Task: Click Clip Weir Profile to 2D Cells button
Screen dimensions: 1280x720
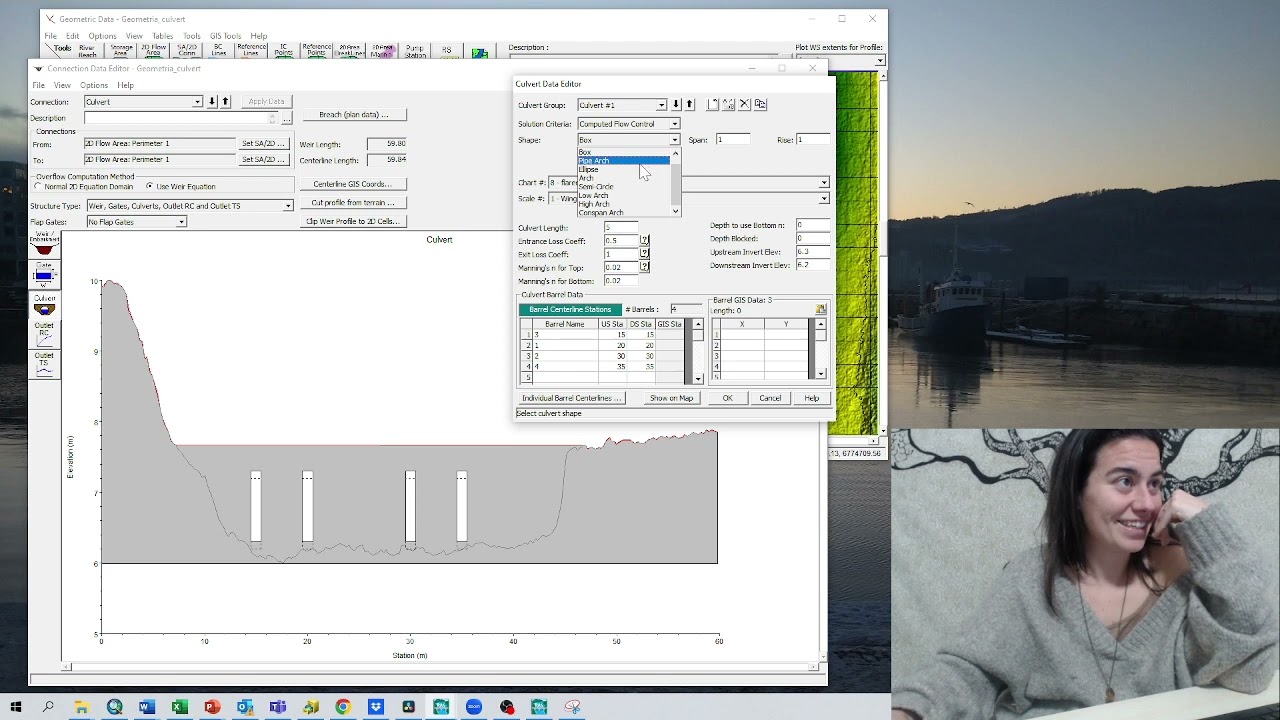Action: click(x=352, y=221)
